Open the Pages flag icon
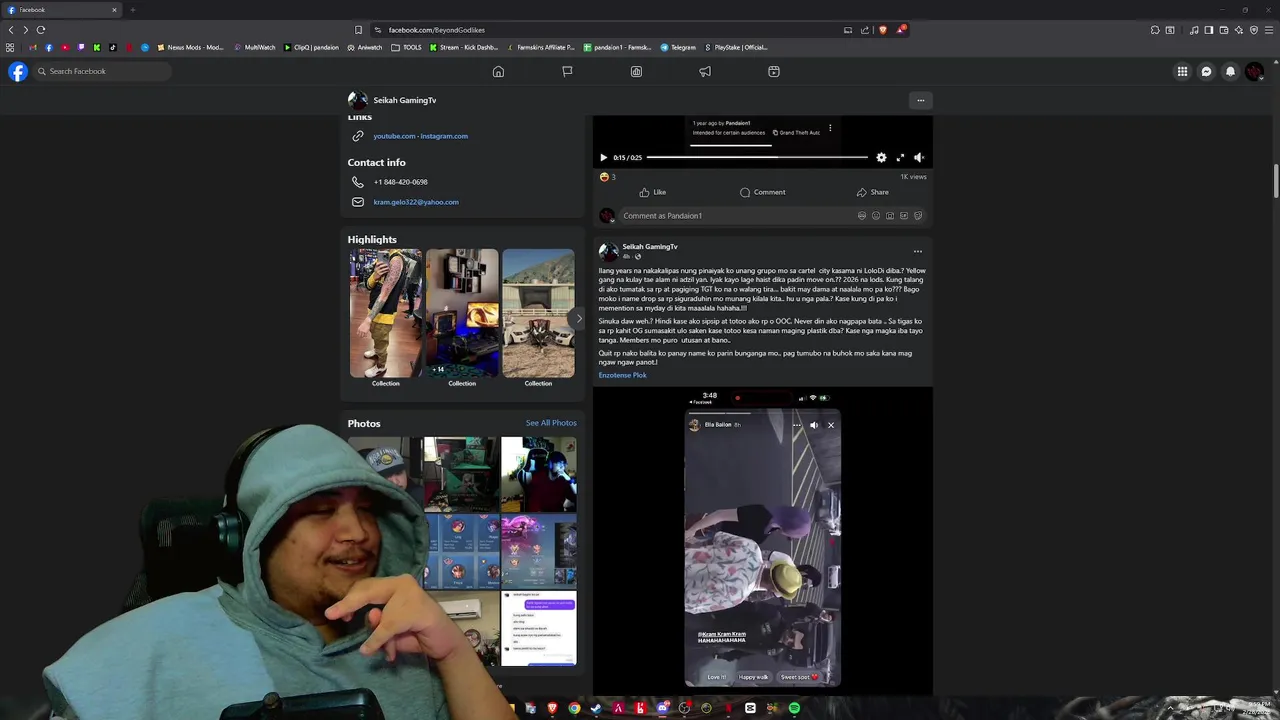Image resolution: width=1280 pixels, height=720 pixels. pos(567,72)
